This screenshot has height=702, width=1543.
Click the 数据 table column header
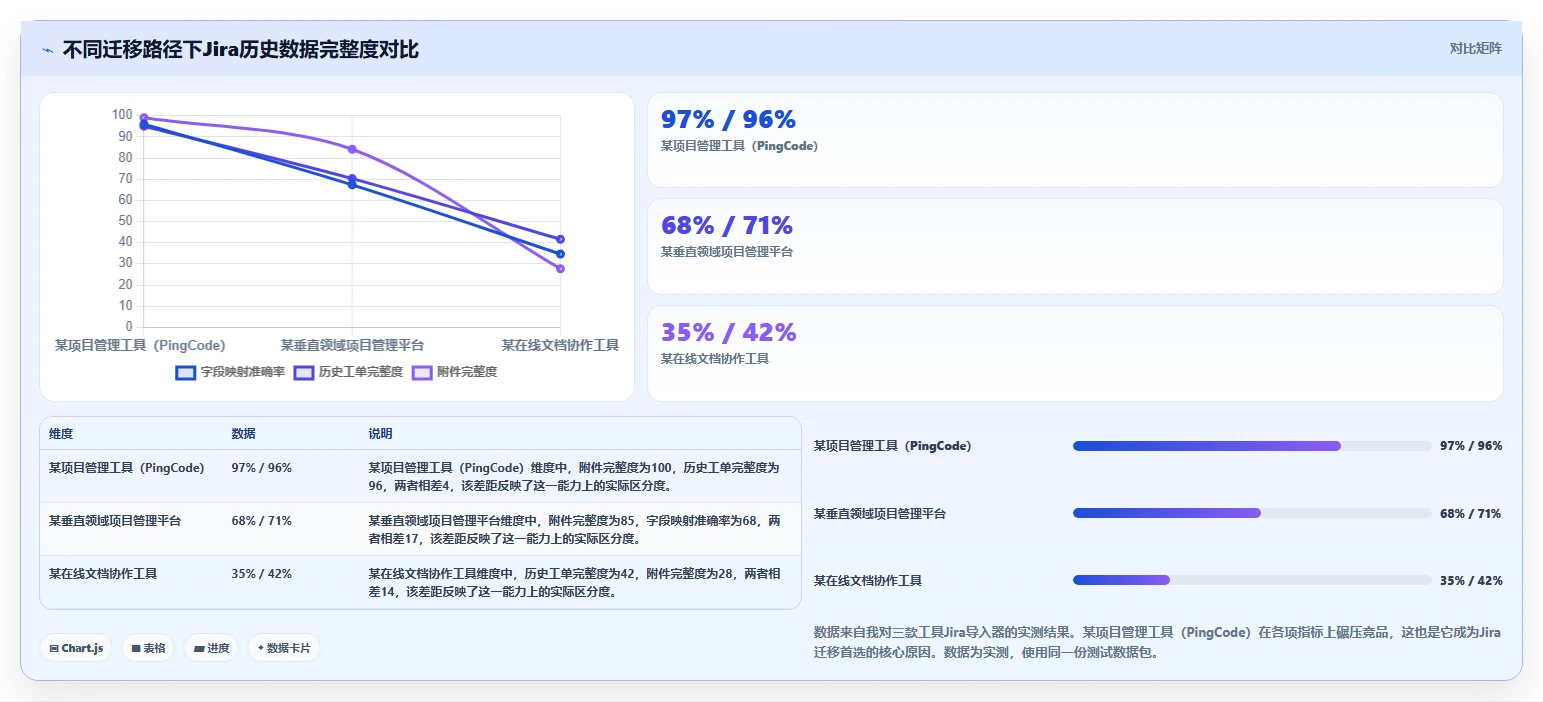tap(243, 434)
